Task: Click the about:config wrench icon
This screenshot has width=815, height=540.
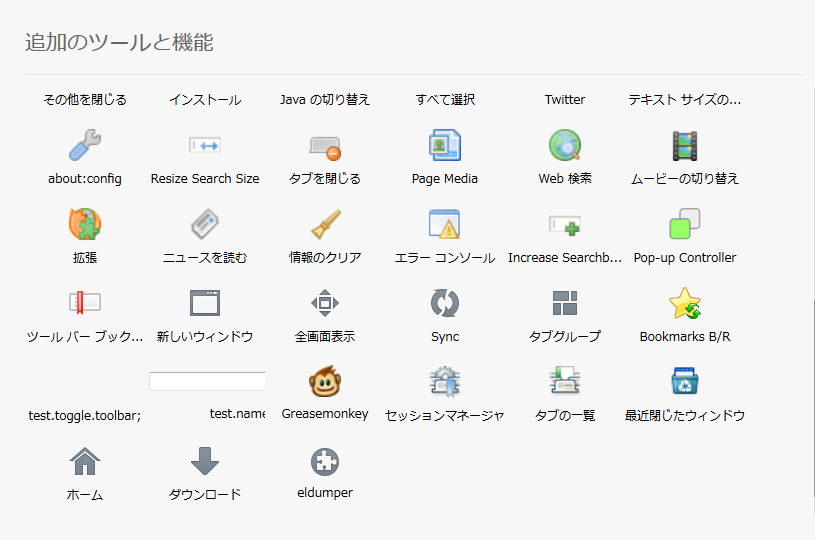Action: (x=85, y=145)
